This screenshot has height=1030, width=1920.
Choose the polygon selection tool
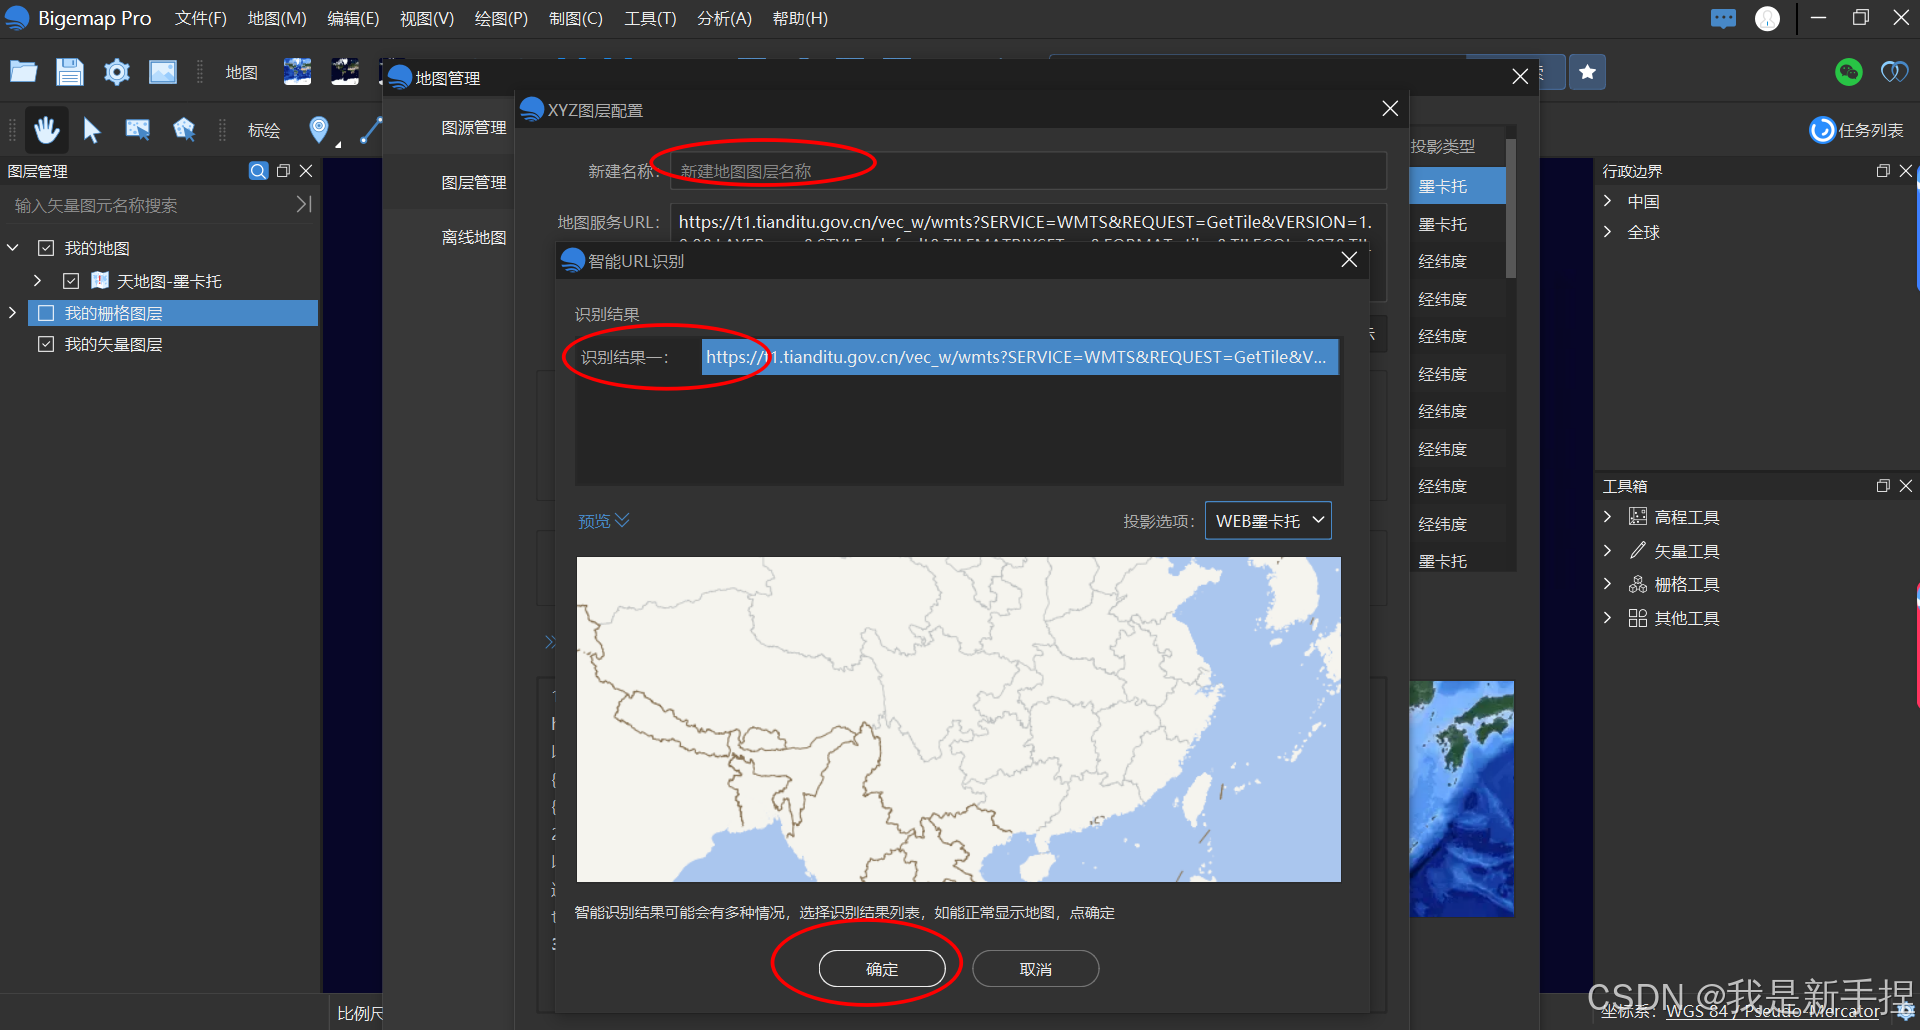pos(184,130)
